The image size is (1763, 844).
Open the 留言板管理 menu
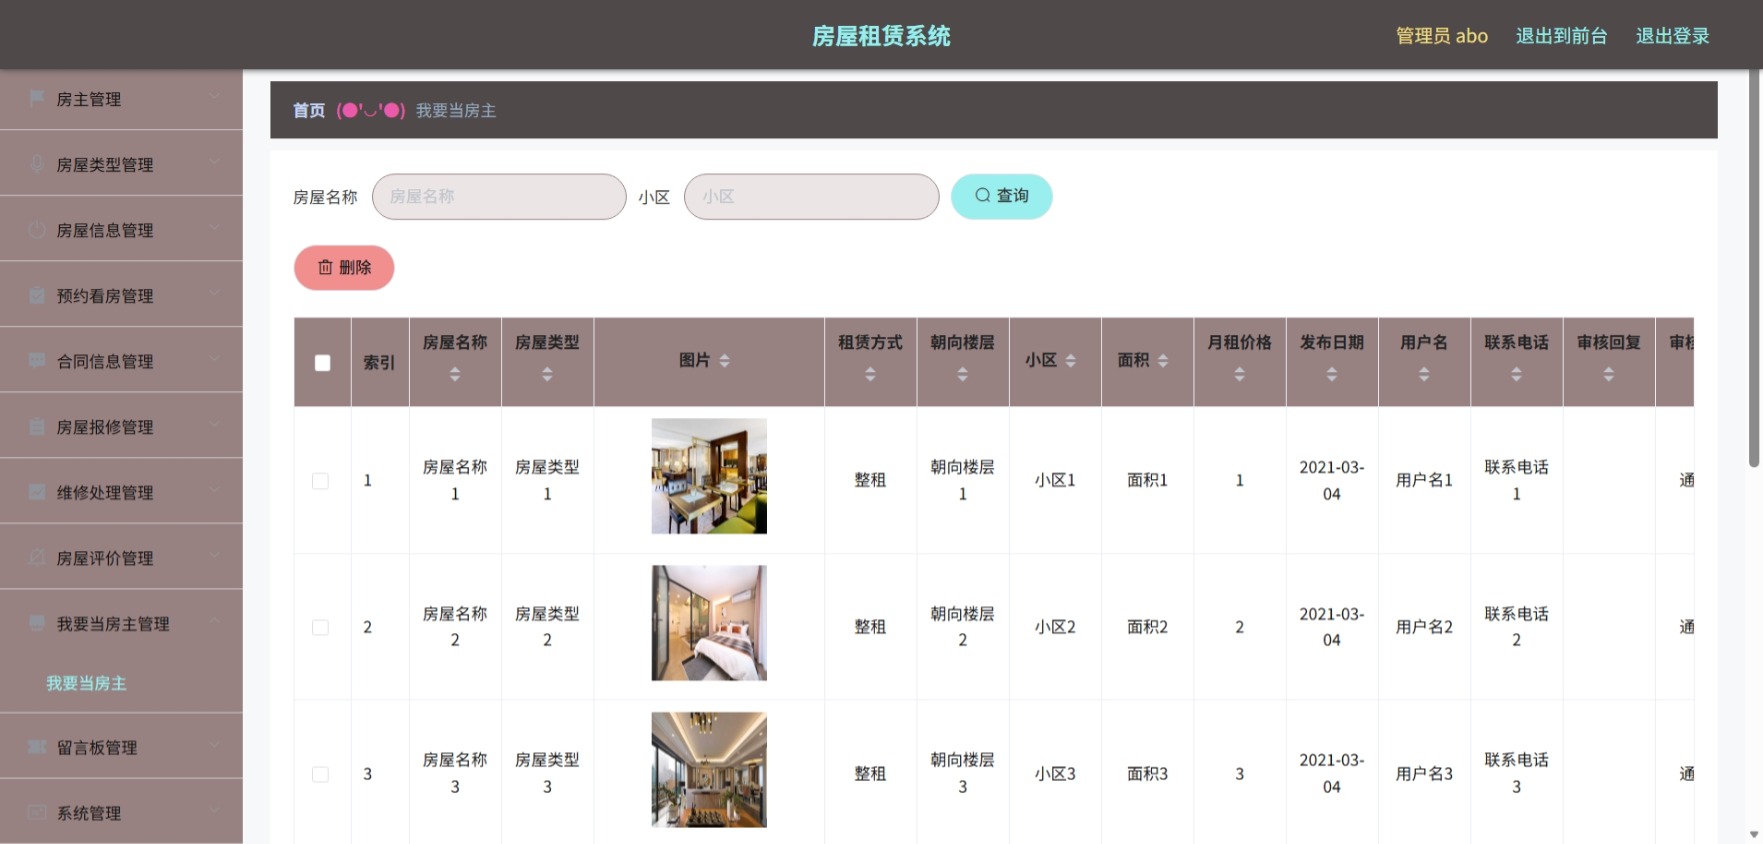point(121,747)
